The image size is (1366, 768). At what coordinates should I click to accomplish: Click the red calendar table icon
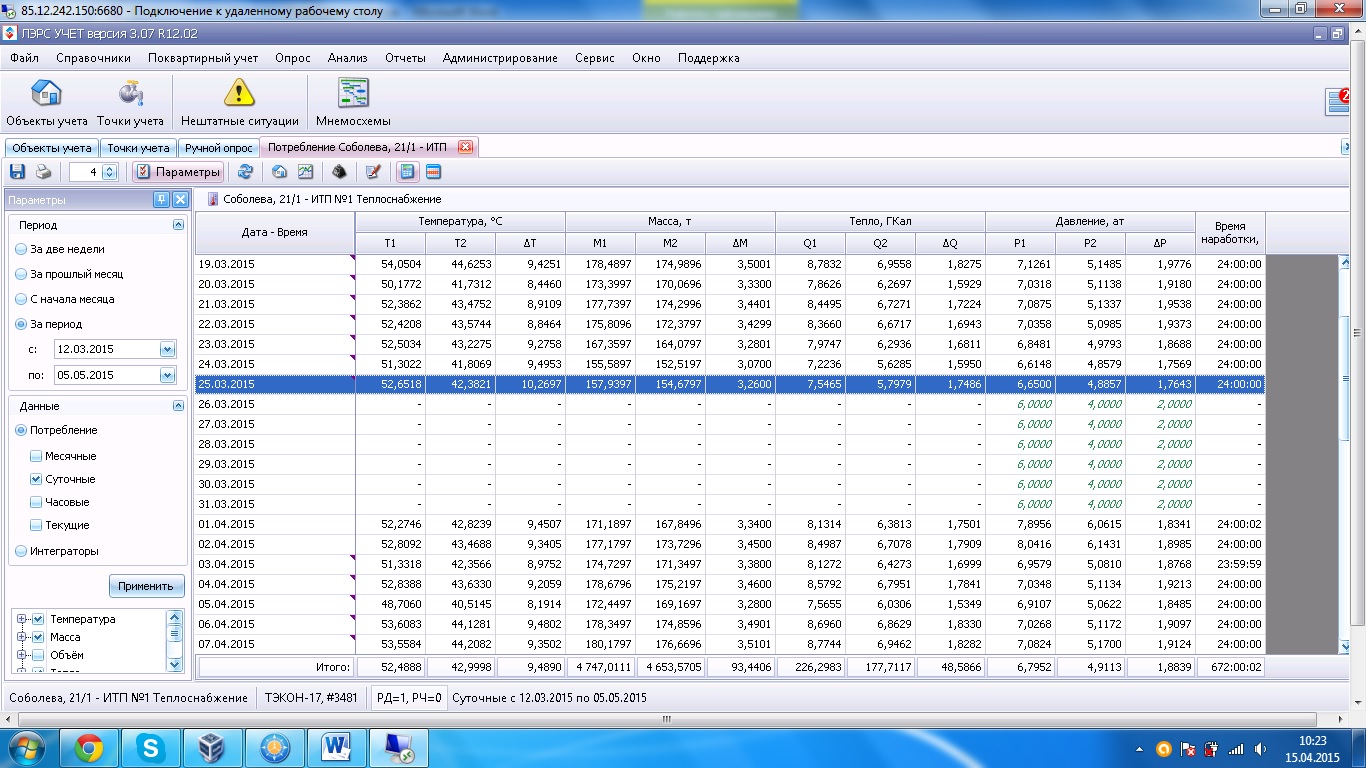433,172
